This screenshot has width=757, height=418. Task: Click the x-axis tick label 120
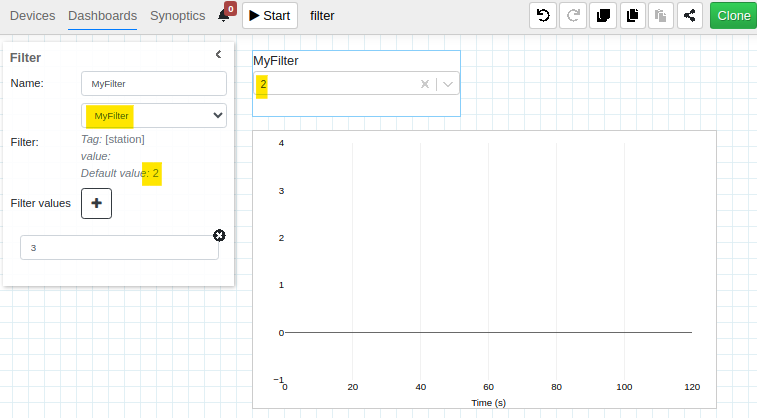click(692, 387)
